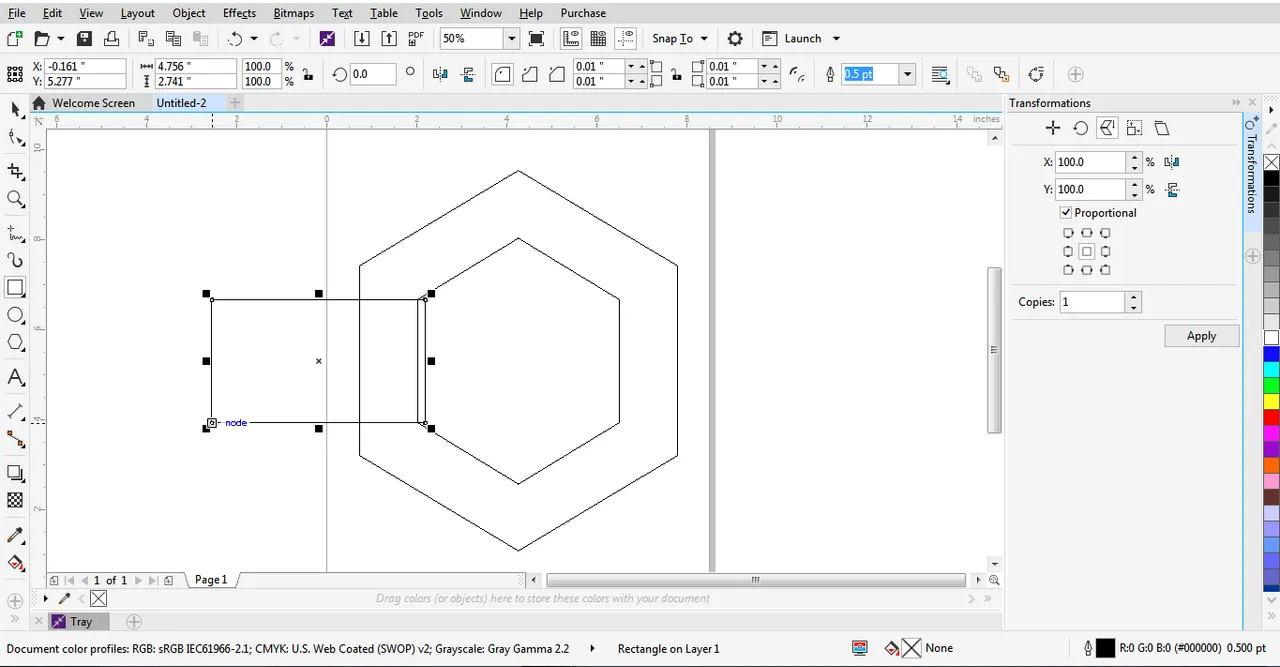Toggle the Show grid icon
This screenshot has height=667, width=1280.
click(598, 38)
